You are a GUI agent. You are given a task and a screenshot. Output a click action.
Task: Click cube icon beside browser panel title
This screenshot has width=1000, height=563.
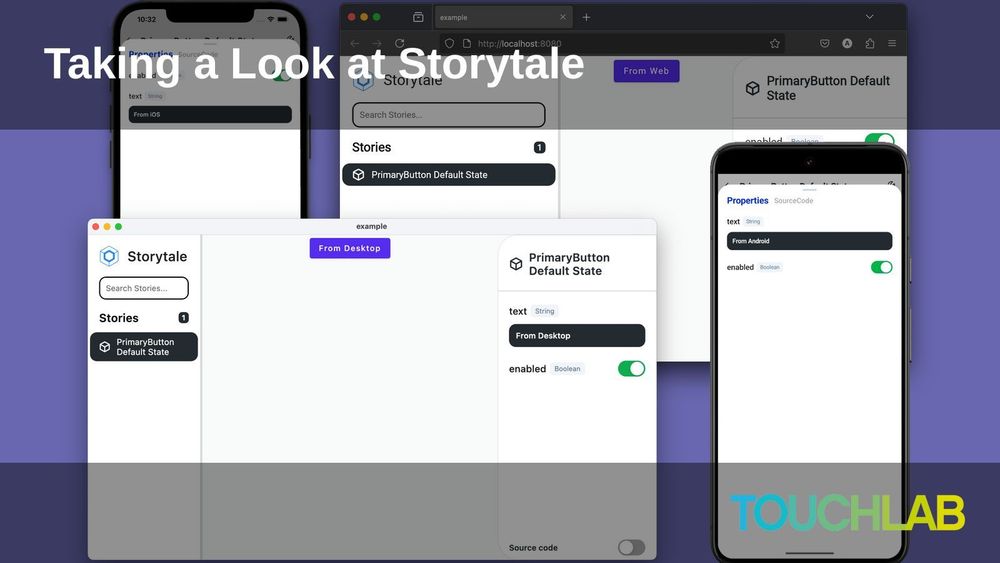pos(753,88)
